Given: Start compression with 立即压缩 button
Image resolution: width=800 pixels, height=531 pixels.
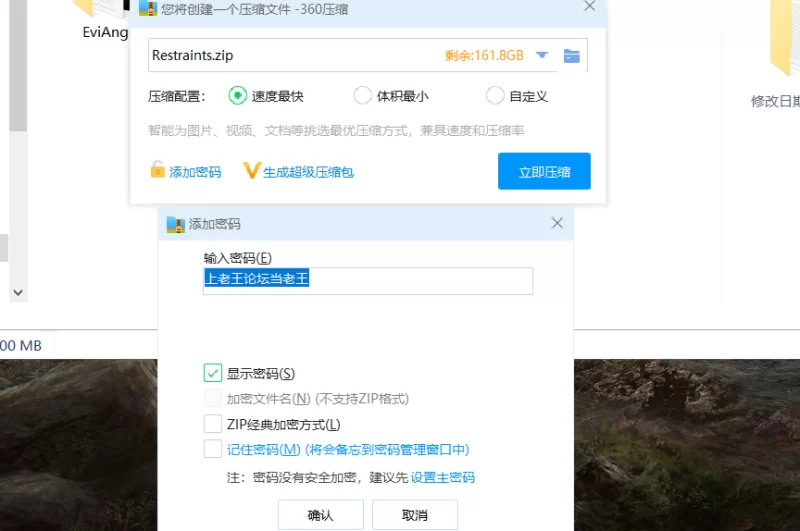Looking at the screenshot, I should point(544,171).
